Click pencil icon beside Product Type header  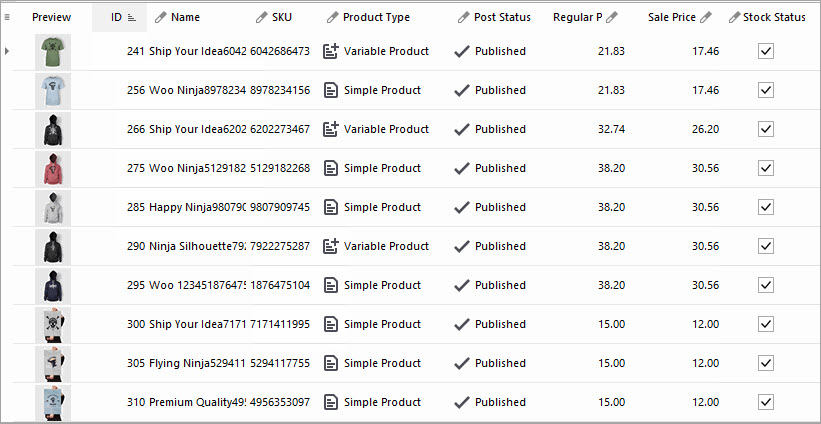coord(333,17)
